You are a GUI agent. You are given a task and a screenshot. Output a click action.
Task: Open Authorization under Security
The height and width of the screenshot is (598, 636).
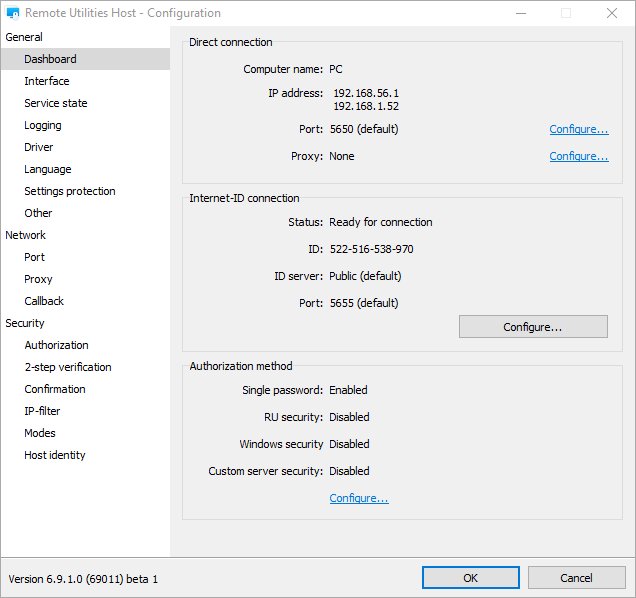(56, 345)
